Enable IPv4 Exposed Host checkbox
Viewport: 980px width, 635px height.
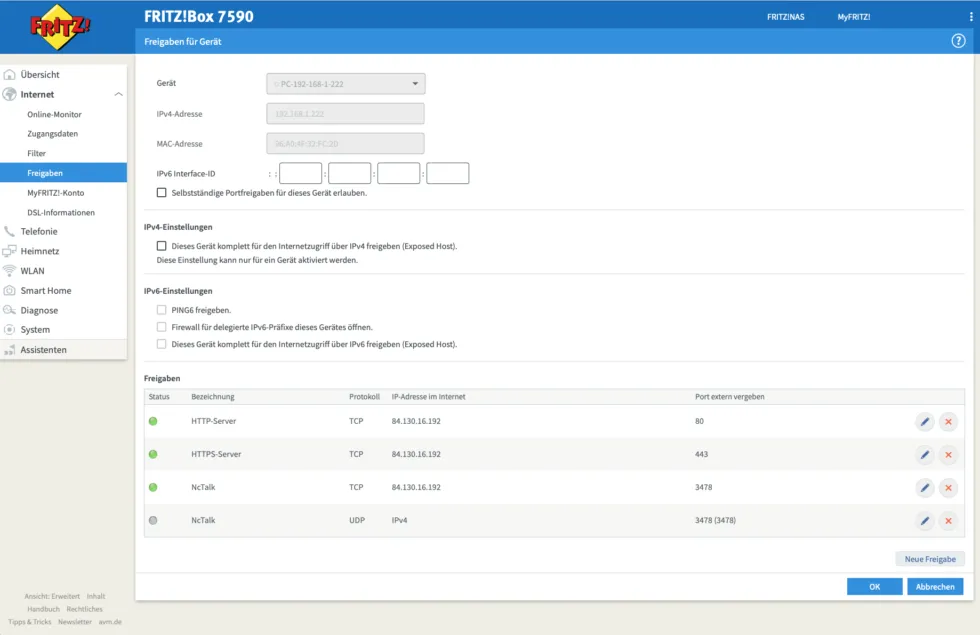pos(162,245)
